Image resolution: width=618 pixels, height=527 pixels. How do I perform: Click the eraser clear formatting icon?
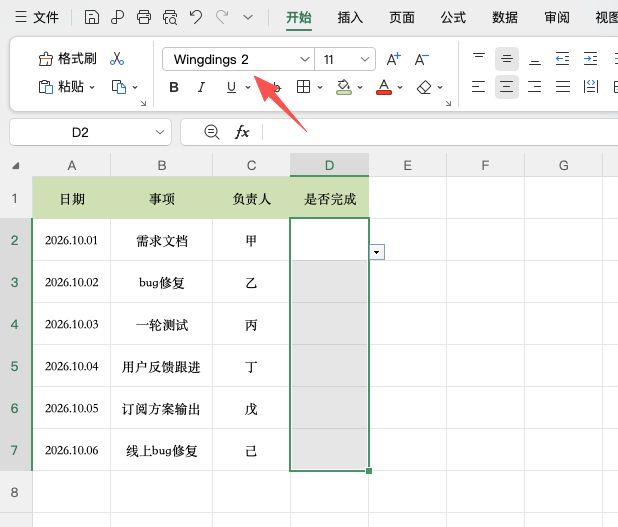424,87
